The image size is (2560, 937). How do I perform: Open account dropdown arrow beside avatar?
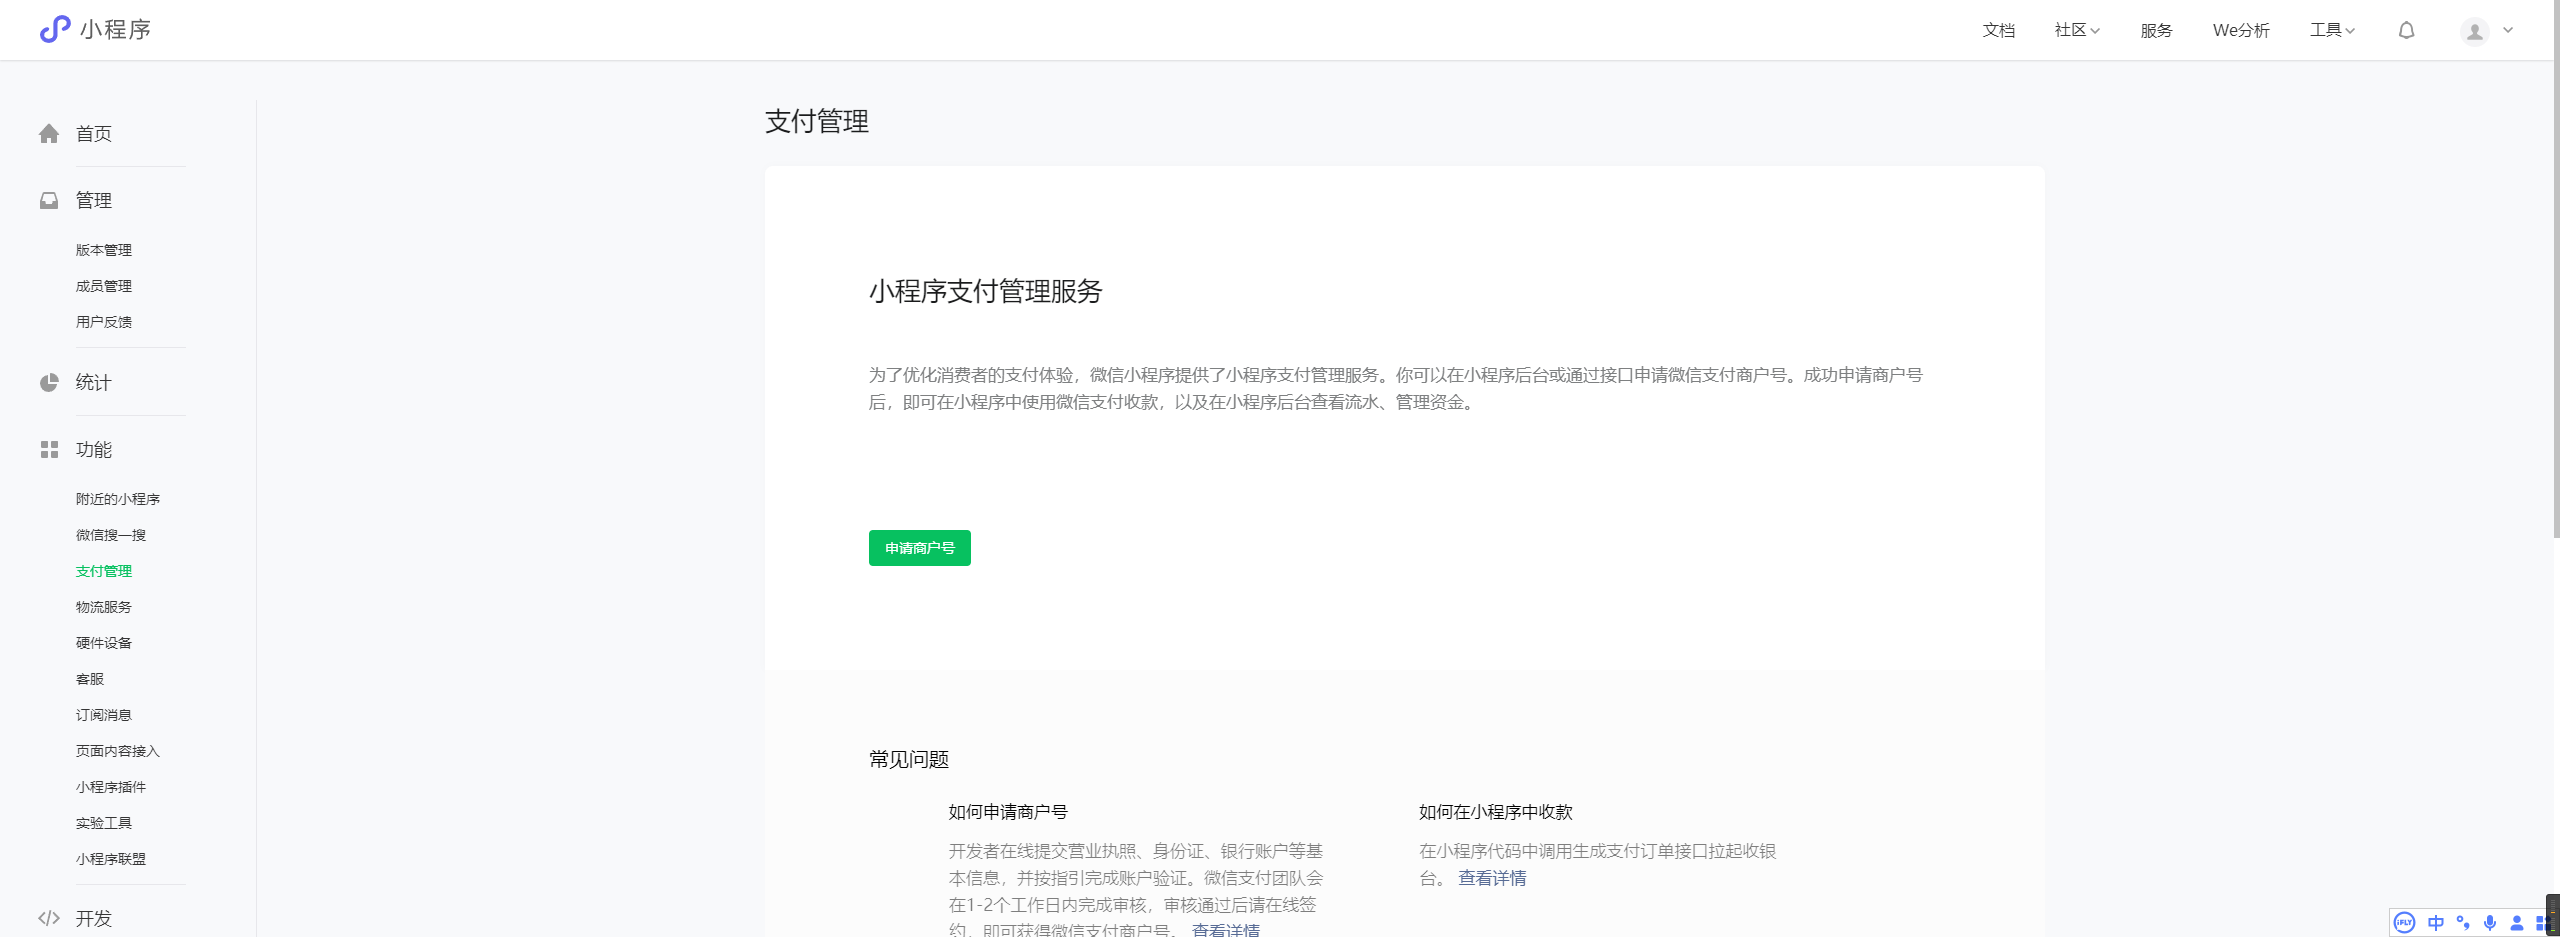pyautogui.click(x=2508, y=30)
